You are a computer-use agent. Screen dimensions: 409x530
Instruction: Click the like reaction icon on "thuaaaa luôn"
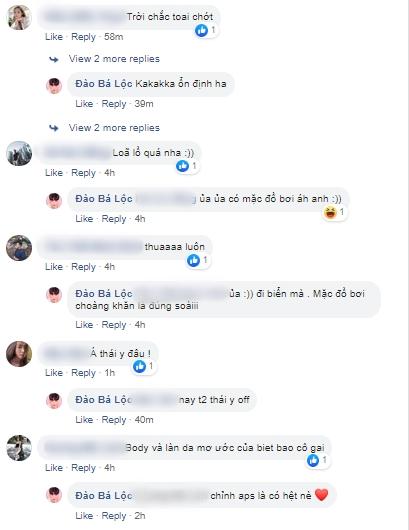coord(194,260)
